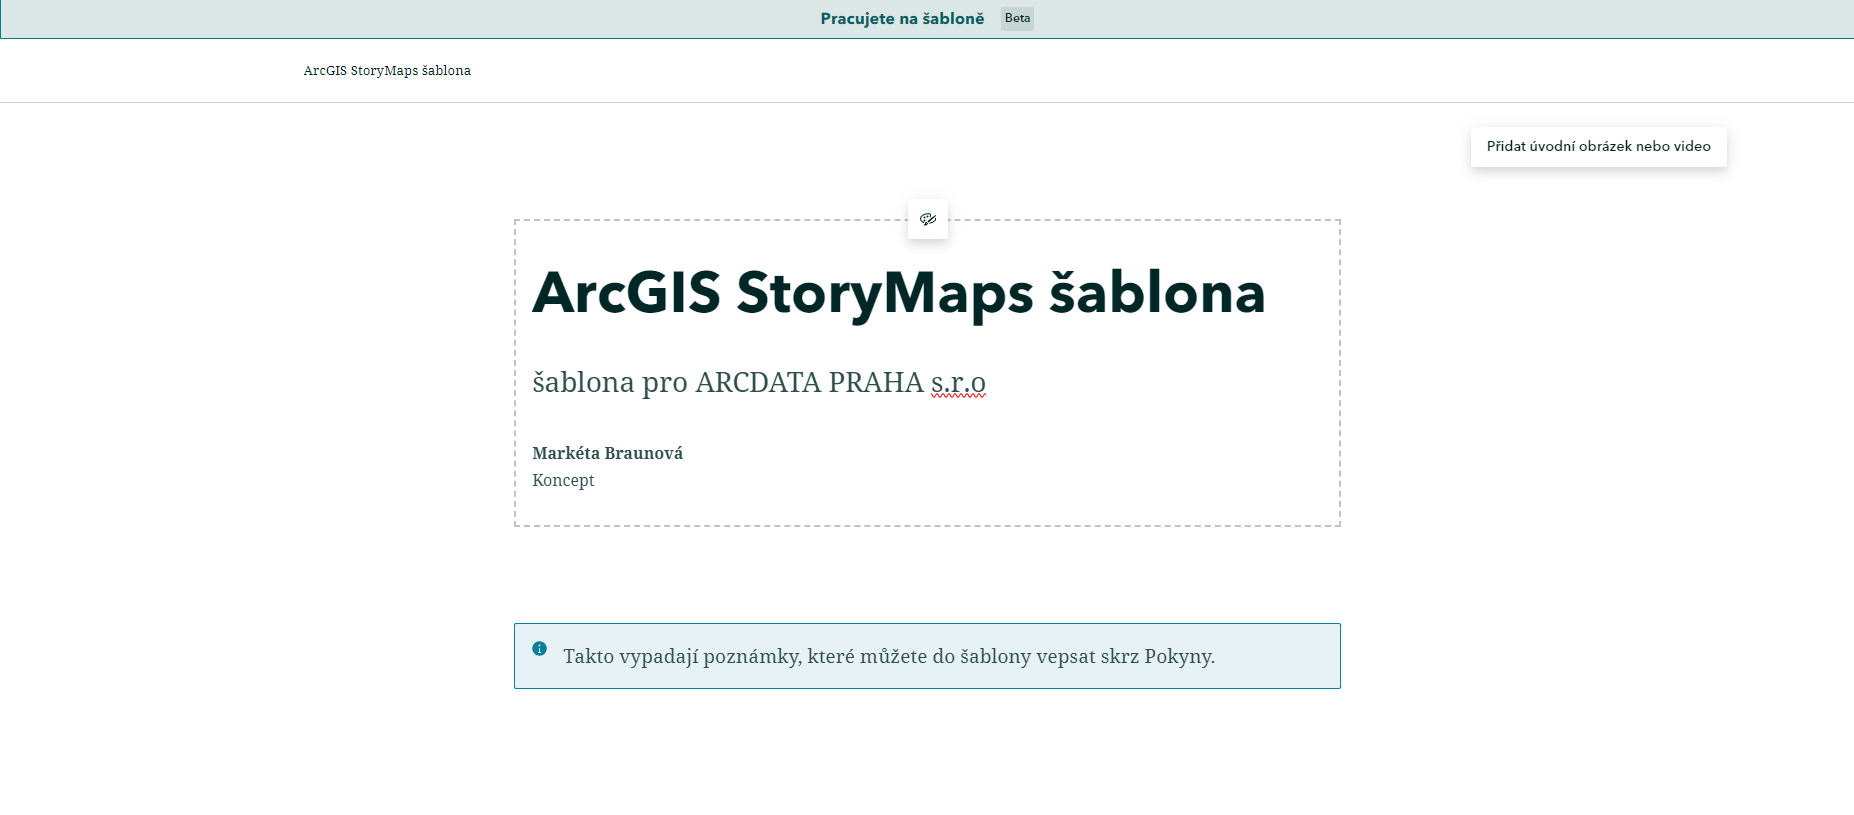Click the misspelled word "s.r.o" in subtitle
Viewport: 1854px width, 815px height.
(958, 383)
